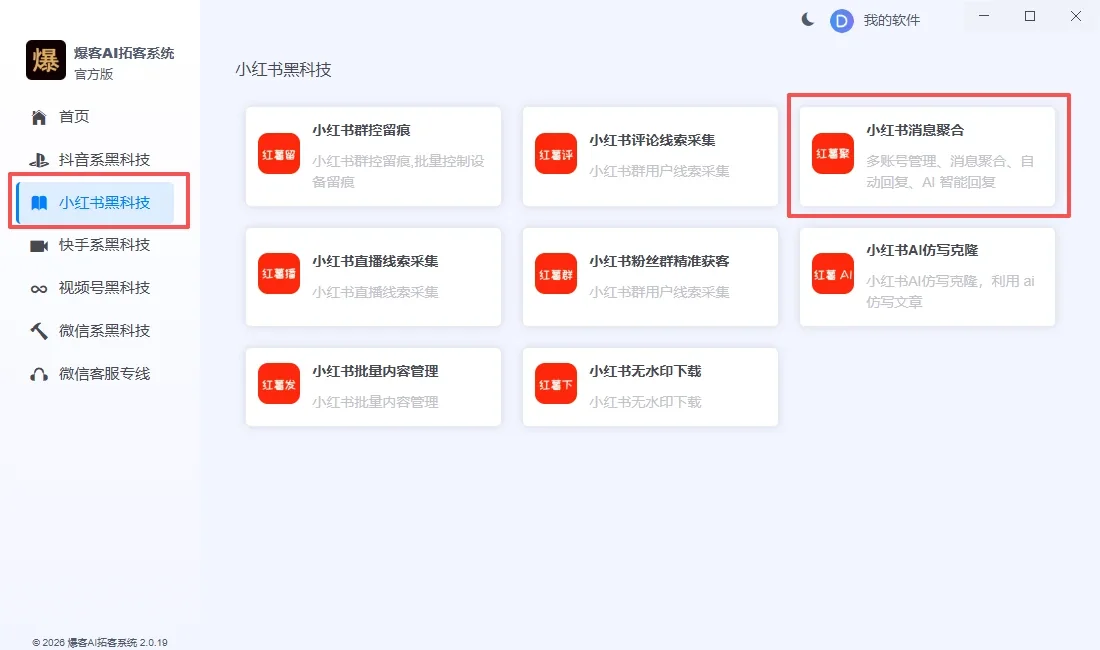Click the camera icon beside 快手系黑科技
The image size is (1100, 650).
point(39,246)
